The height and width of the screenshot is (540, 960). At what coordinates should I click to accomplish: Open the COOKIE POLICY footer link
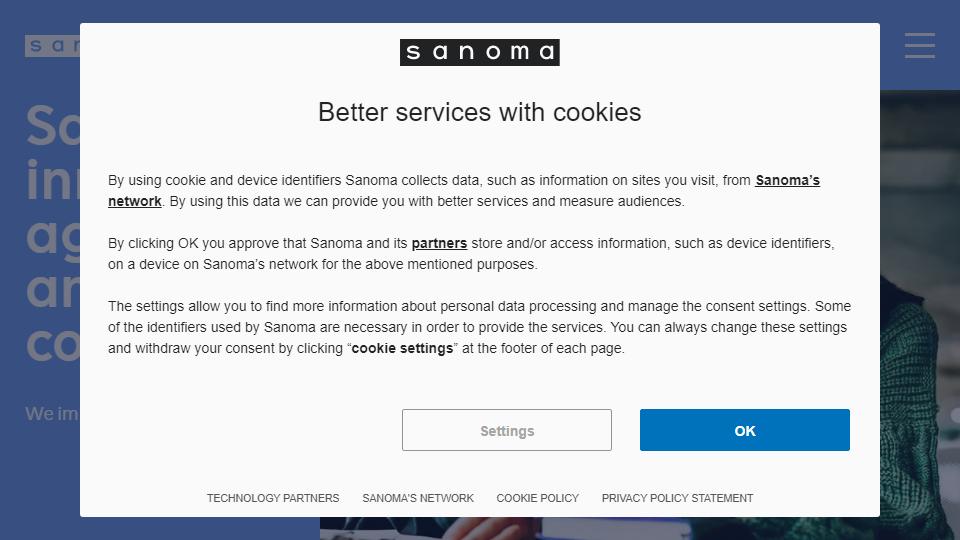click(x=537, y=498)
